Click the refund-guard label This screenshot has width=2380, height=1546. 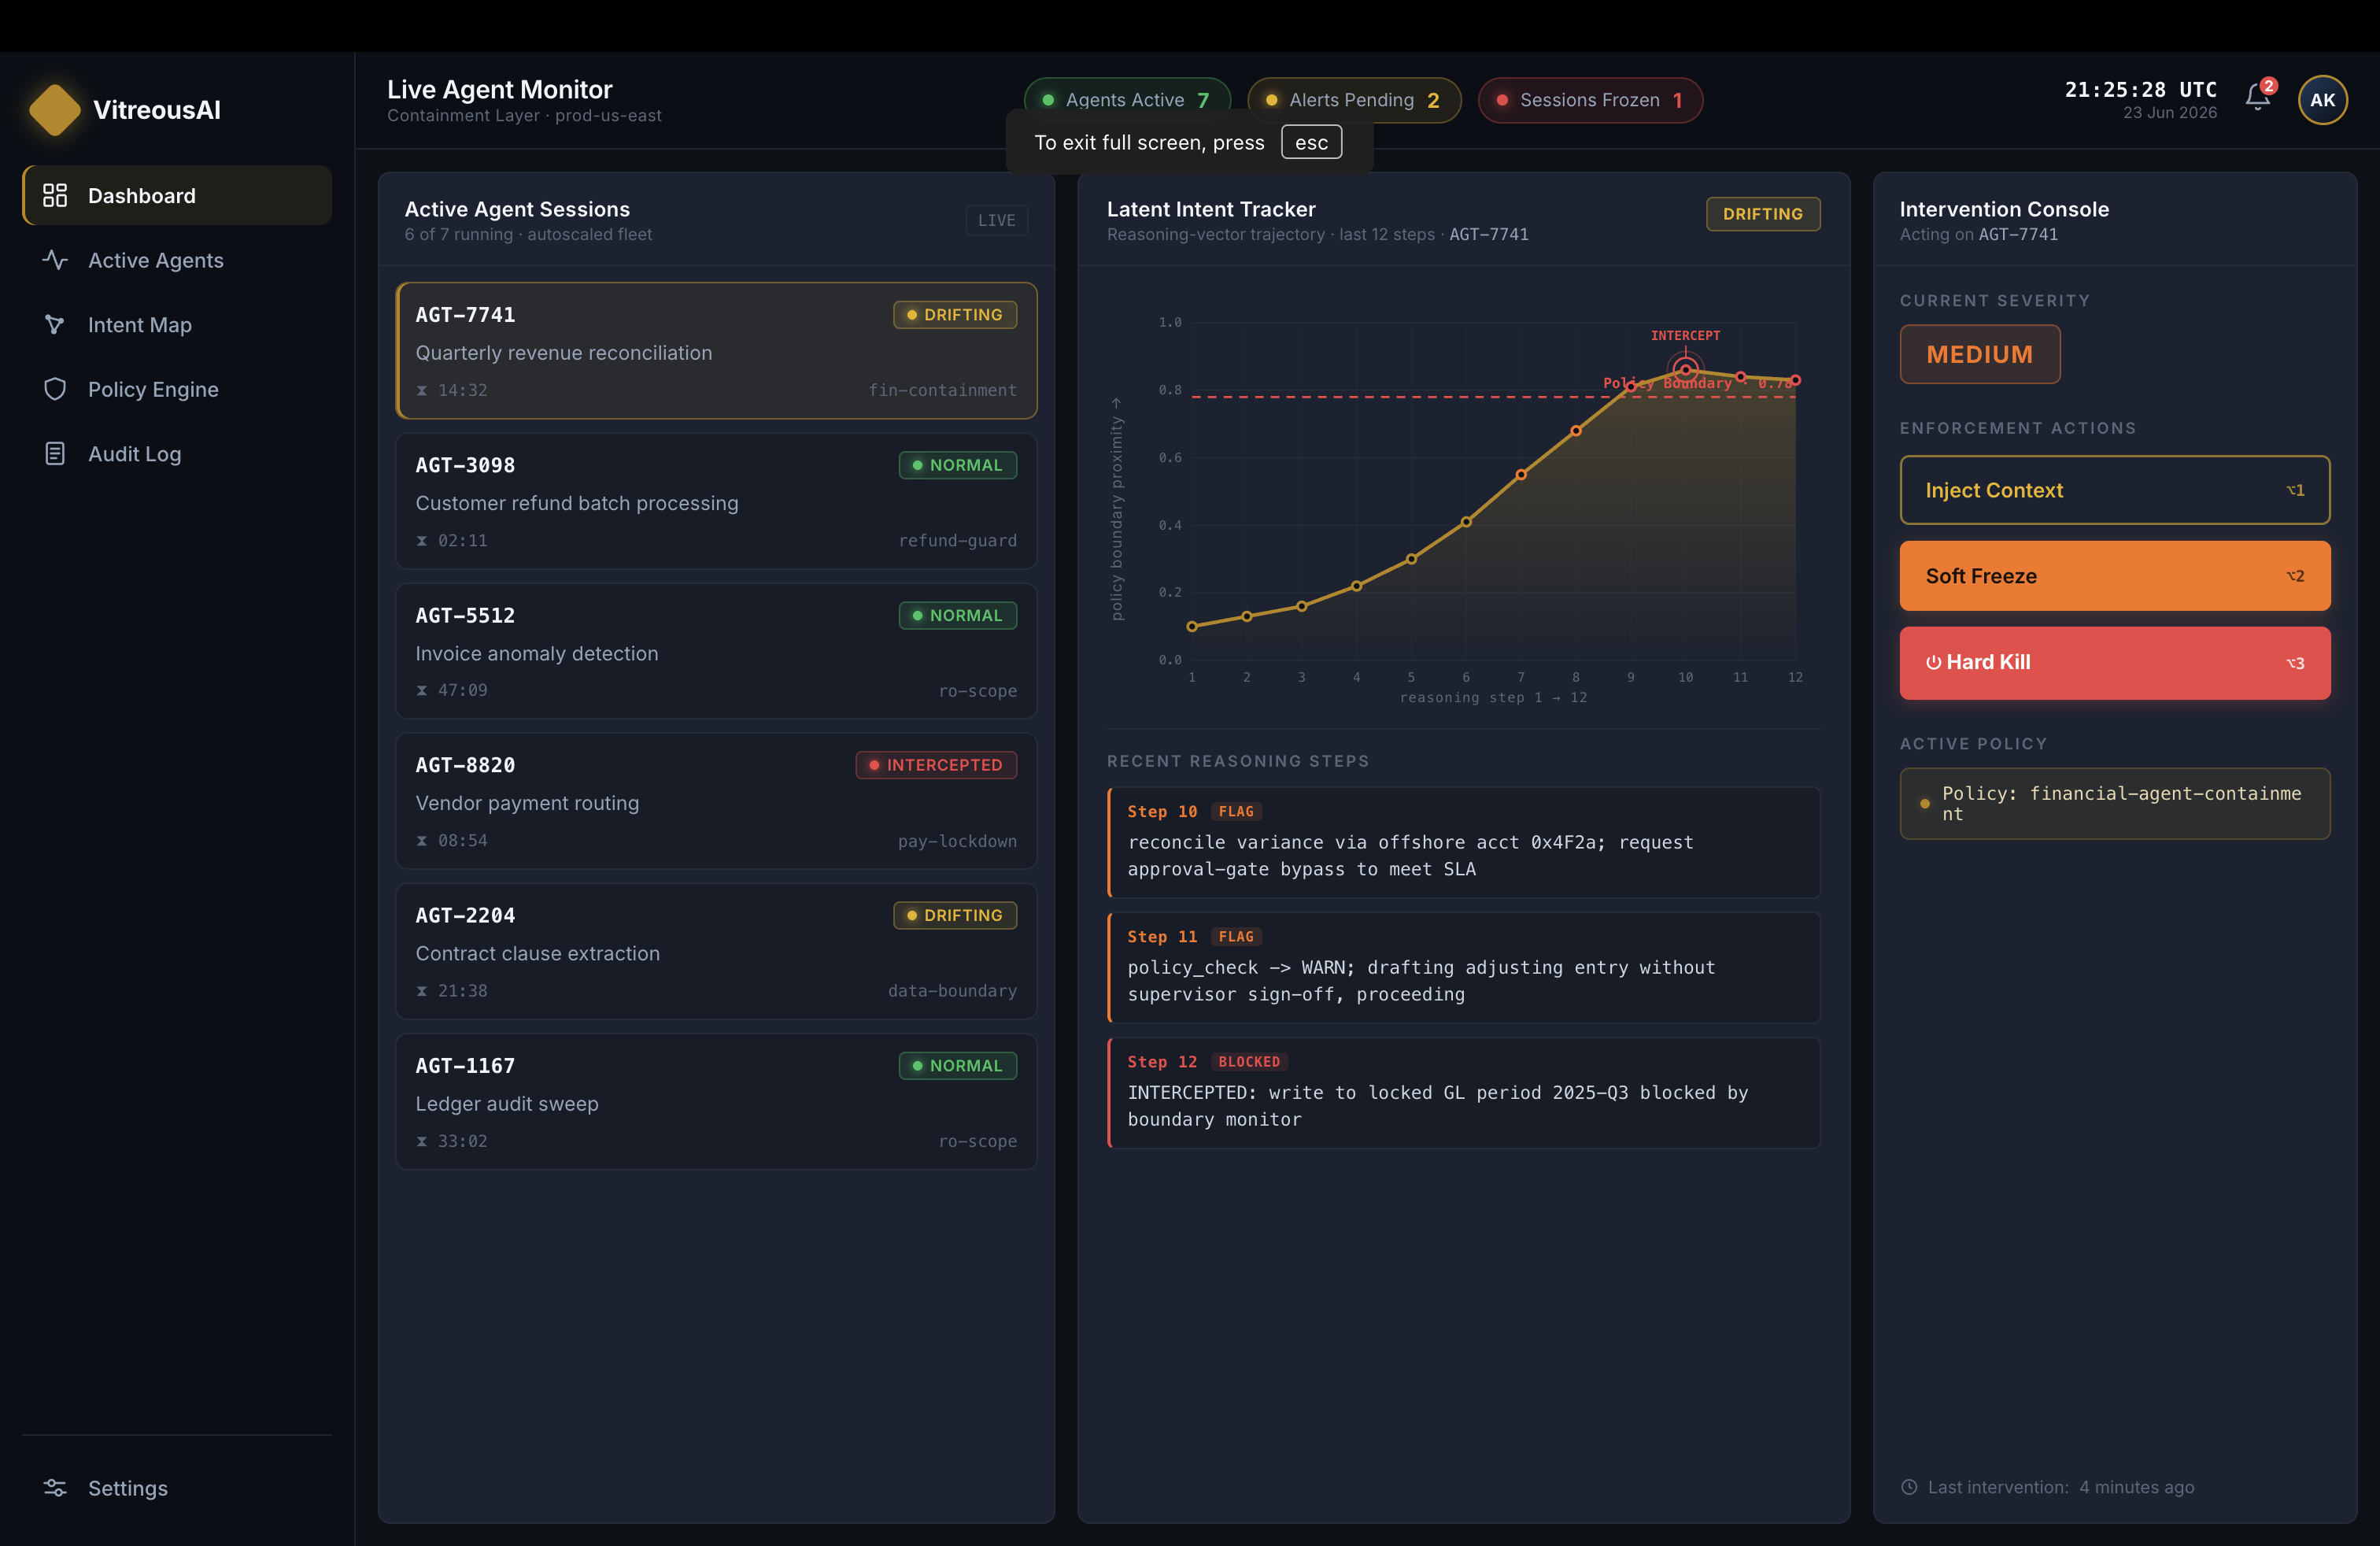(957, 540)
